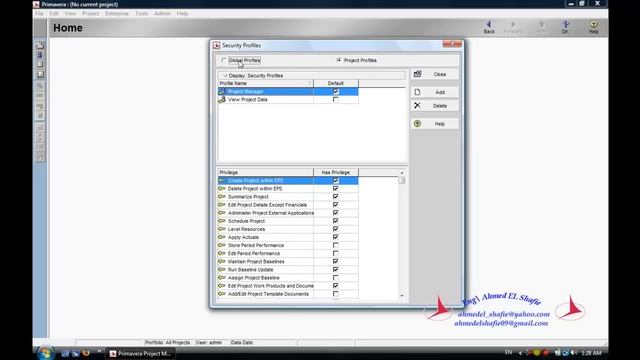Select the Project Profiles radio button
The width and height of the screenshot is (640, 360).
339,60
